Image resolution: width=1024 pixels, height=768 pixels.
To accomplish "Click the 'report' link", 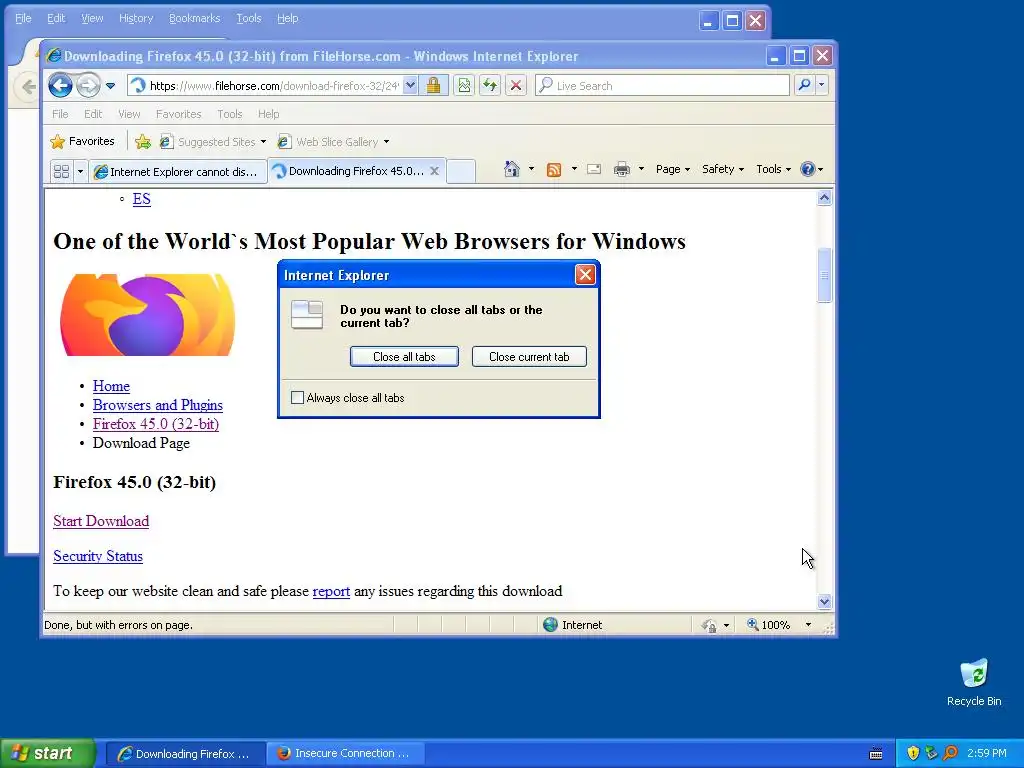I will (331, 591).
